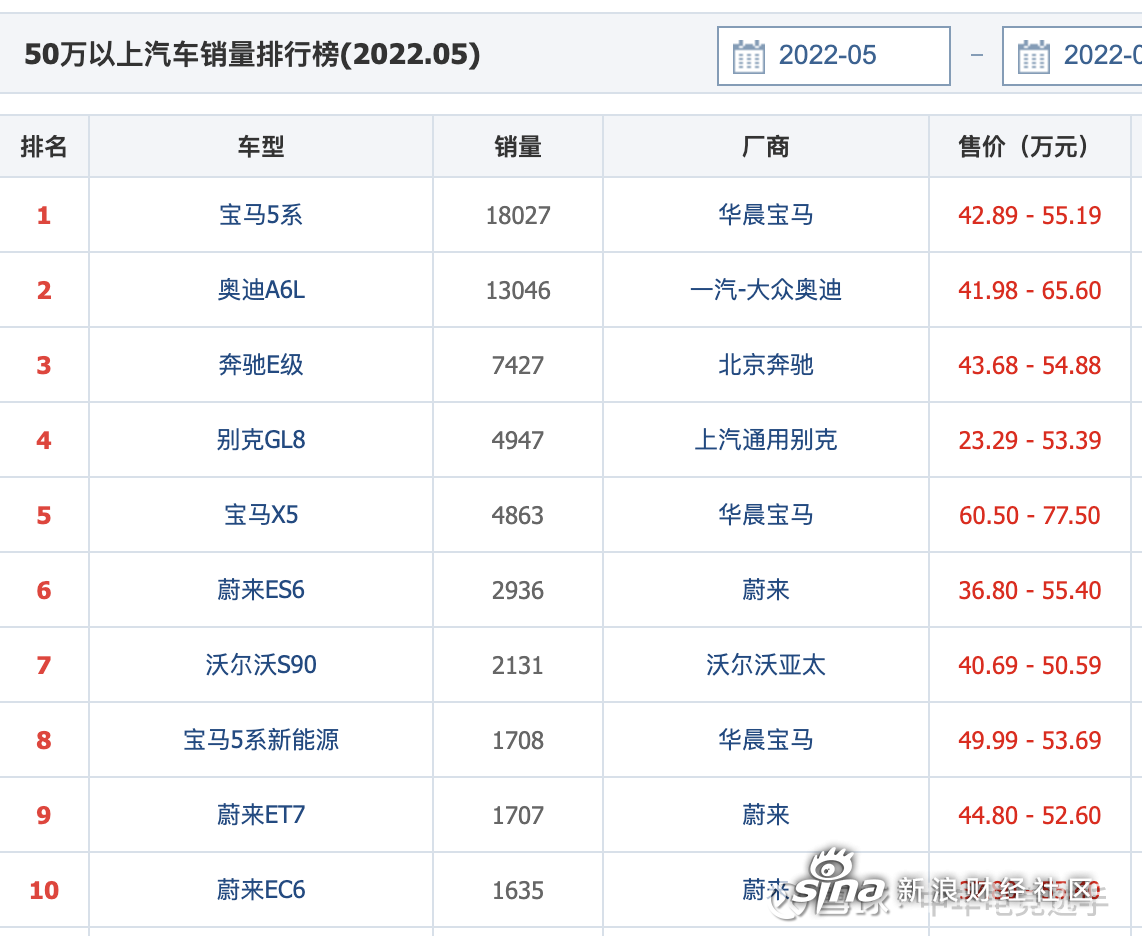This screenshot has width=1142, height=936.
Task: Click sales figure 13046
Action: pos(518,291)
